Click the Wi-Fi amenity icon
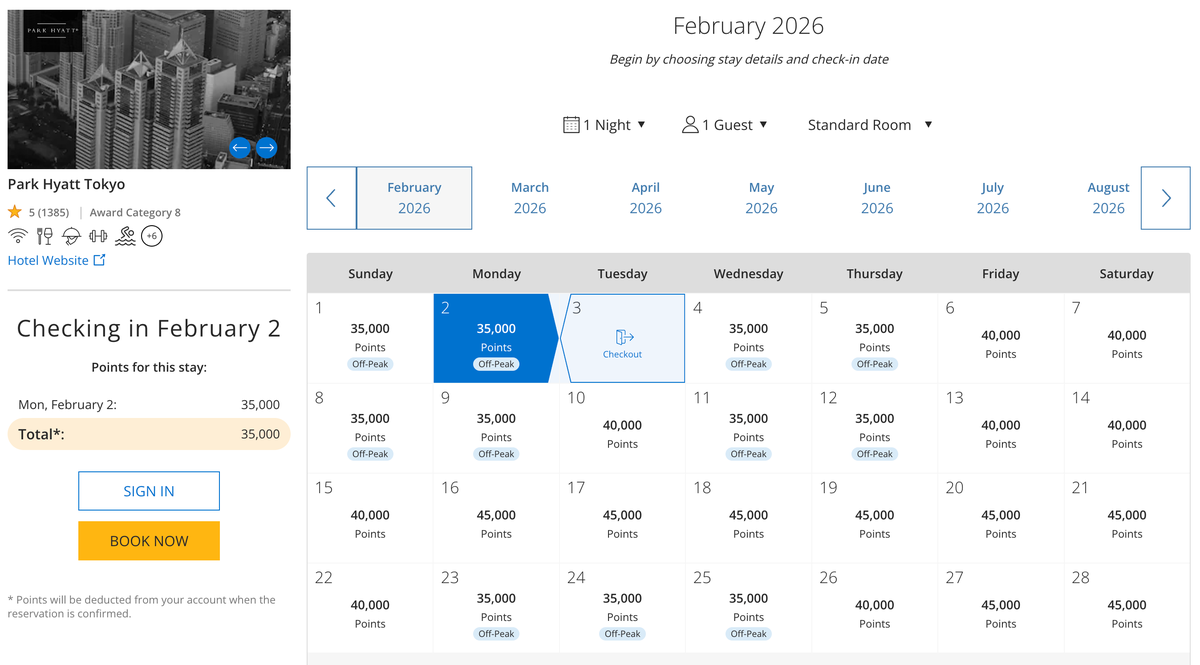 point(17,236)
